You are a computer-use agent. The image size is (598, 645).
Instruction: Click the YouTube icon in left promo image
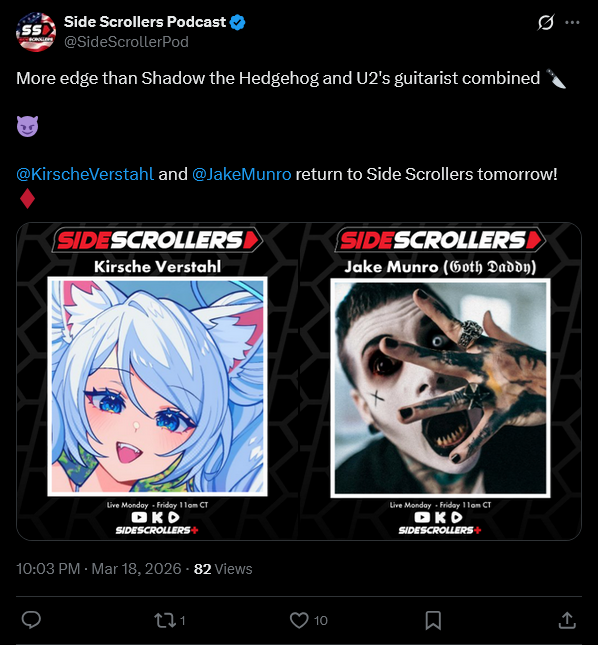[139, 517]
